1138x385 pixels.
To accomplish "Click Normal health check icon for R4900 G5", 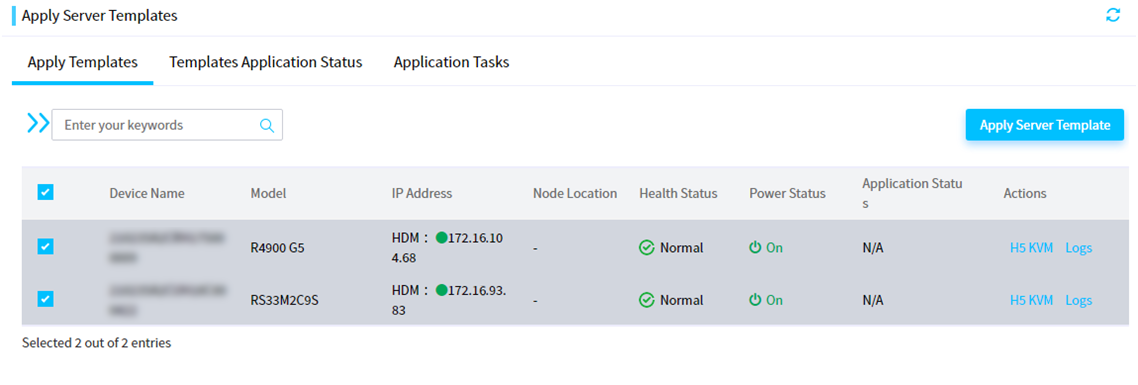I will pyautogui.click(x=647, y=248).
